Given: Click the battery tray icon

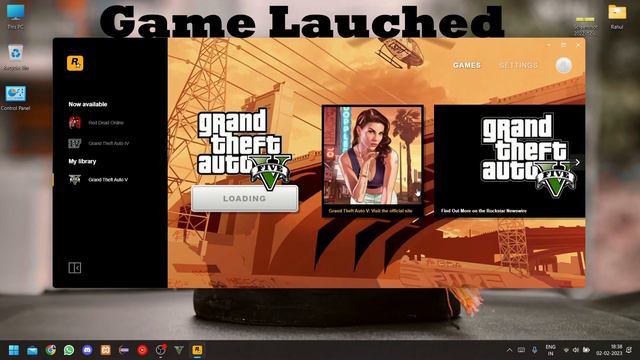Looking at the screenshot, I should [586, 350].
